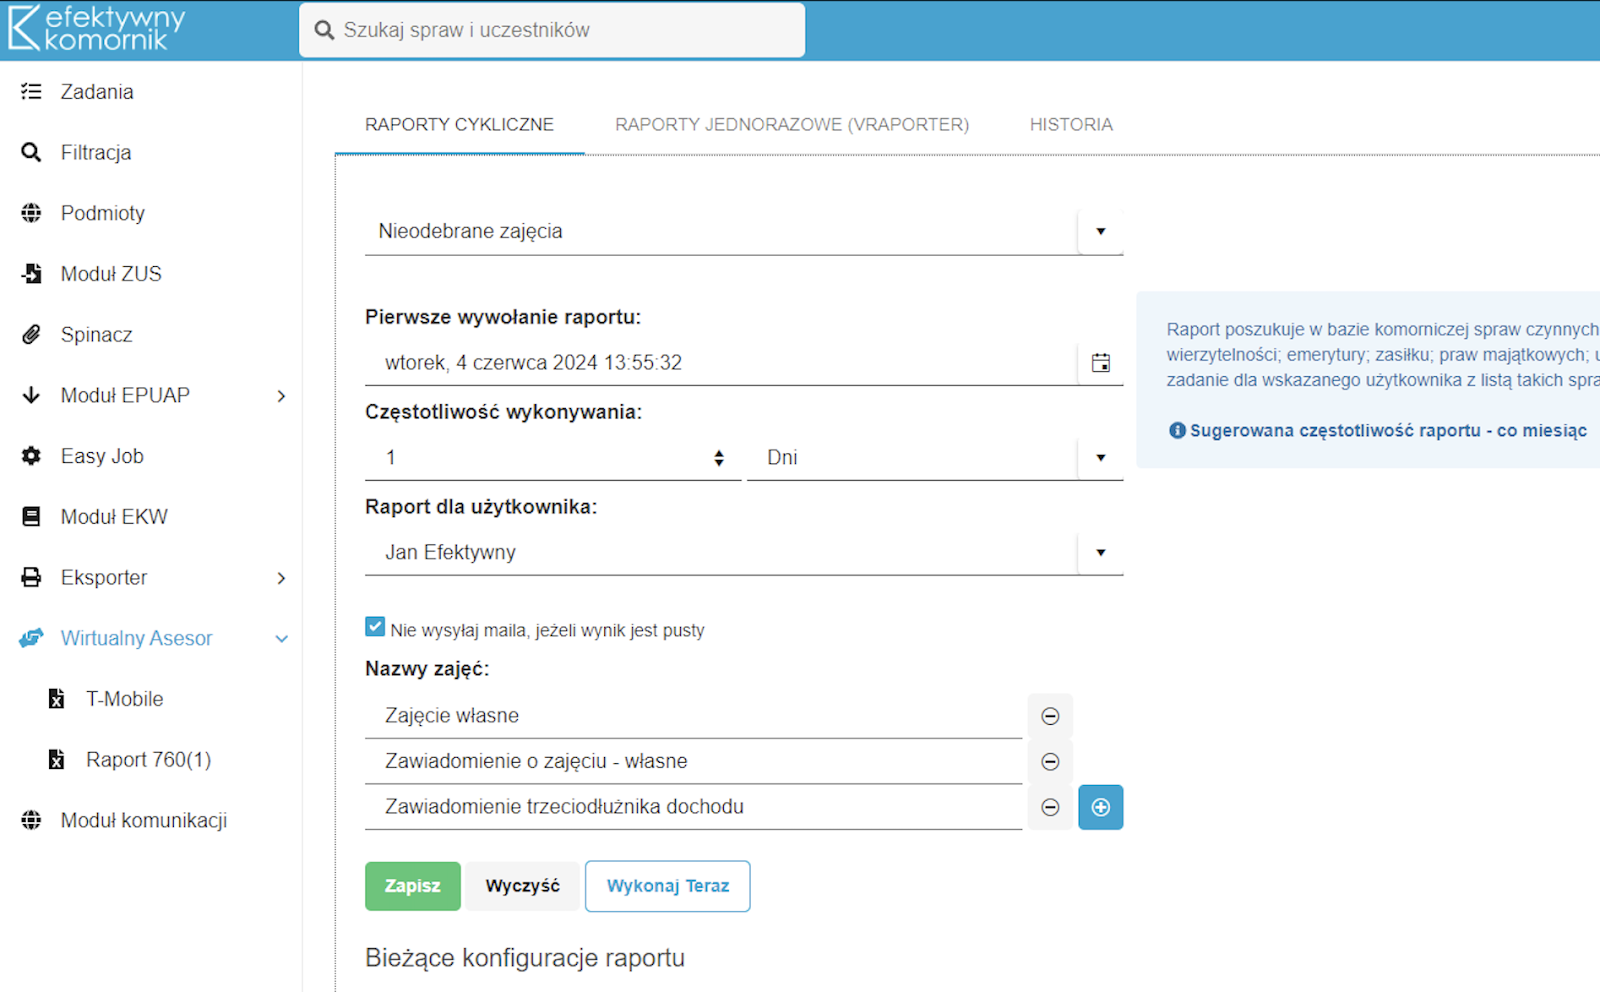Click Zawiadomienie trzeciodłużnika dochodu field

tap(693, 807)
